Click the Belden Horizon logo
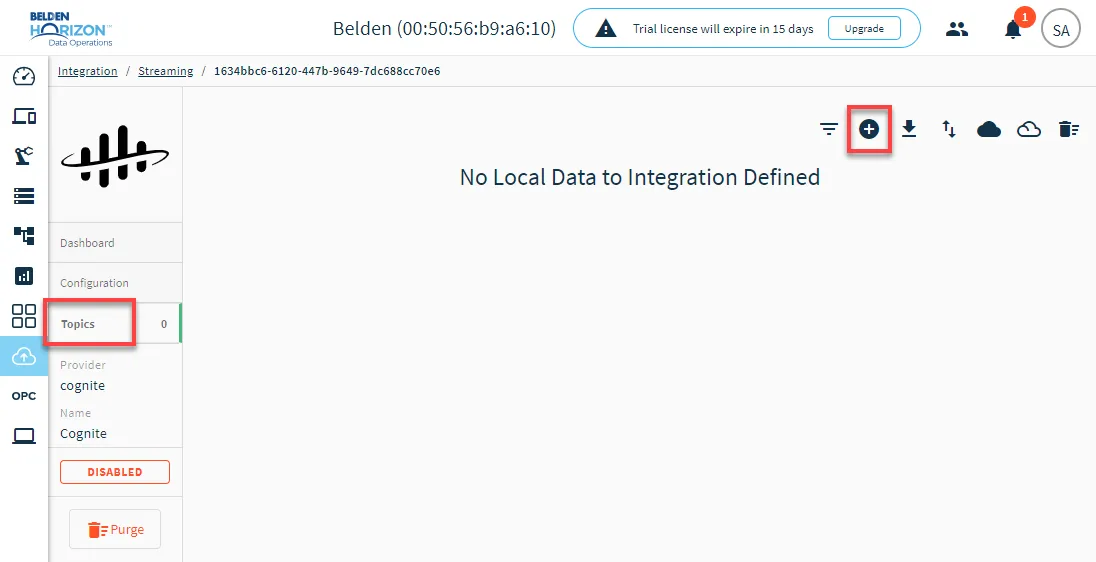 click(x=71, y=28)
